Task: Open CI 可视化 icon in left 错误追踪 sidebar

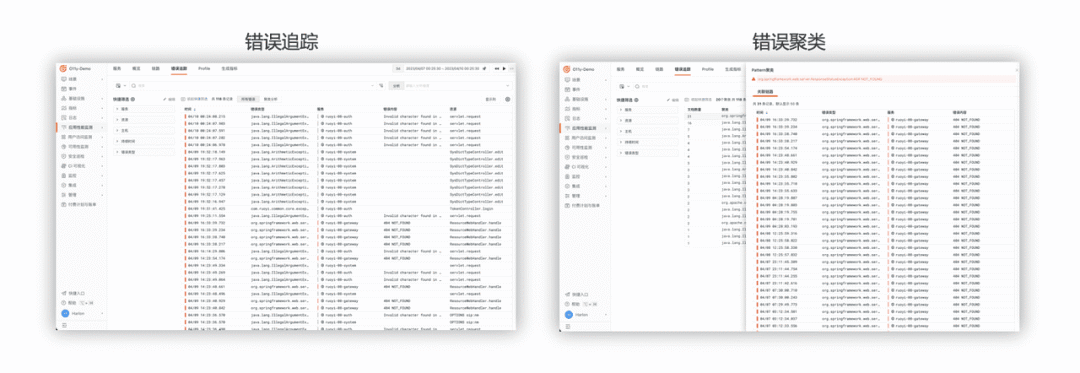Action: pyautogui.click(x=63, y=166)
